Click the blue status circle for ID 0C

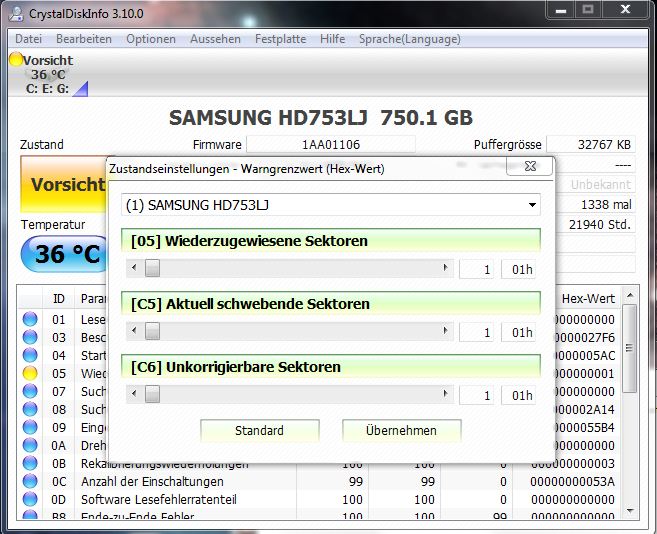click(30, 482)
